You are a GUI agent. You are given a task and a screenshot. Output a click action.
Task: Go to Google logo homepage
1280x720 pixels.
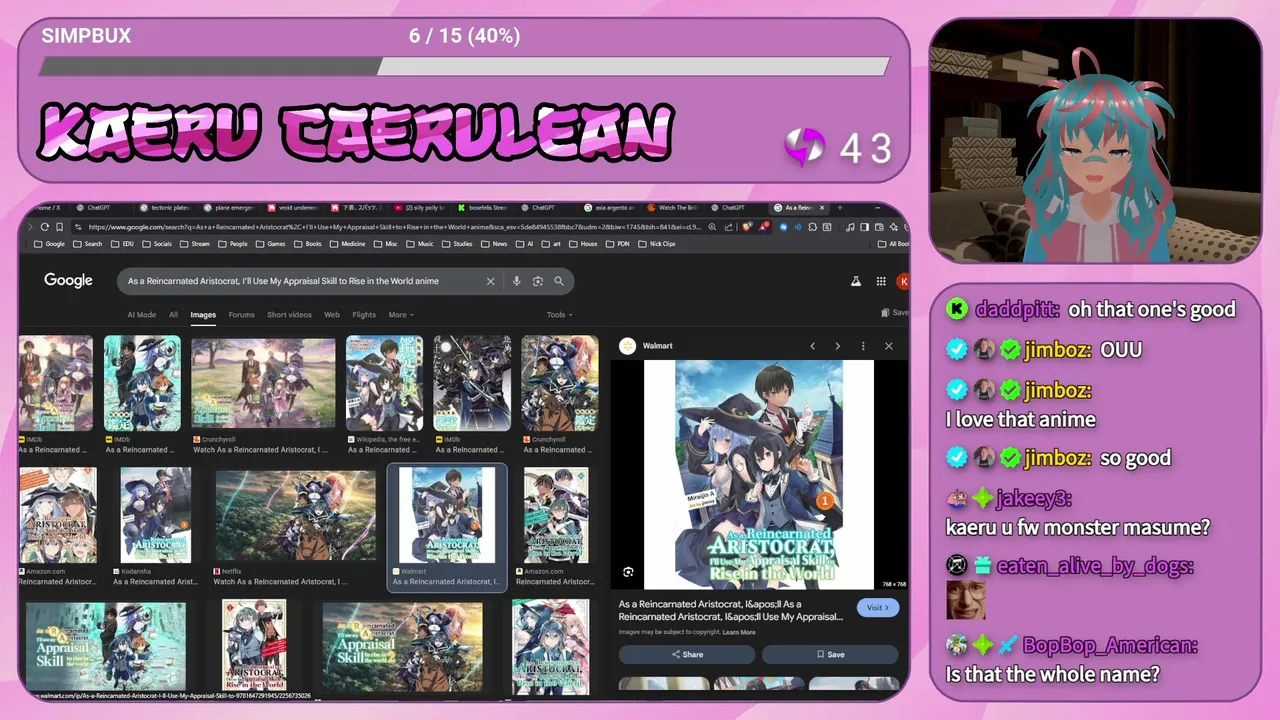68,281
